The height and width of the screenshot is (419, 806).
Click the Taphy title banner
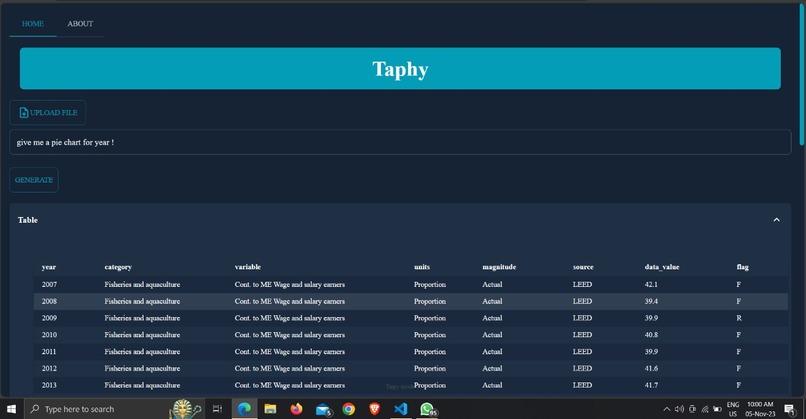tap(400, 69)
